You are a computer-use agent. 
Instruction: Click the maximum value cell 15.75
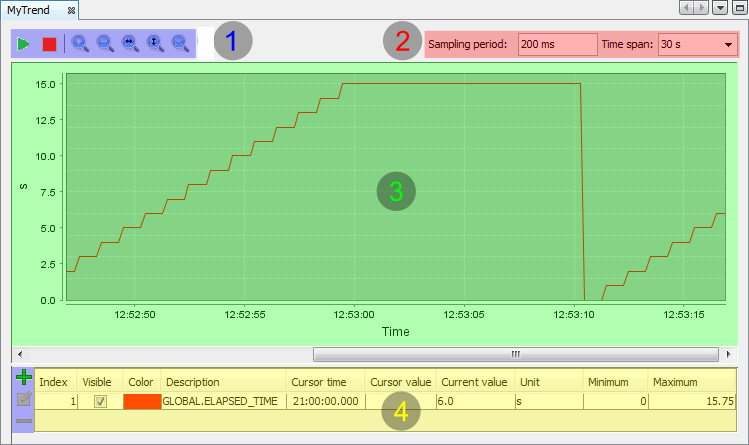pos(692,402)
